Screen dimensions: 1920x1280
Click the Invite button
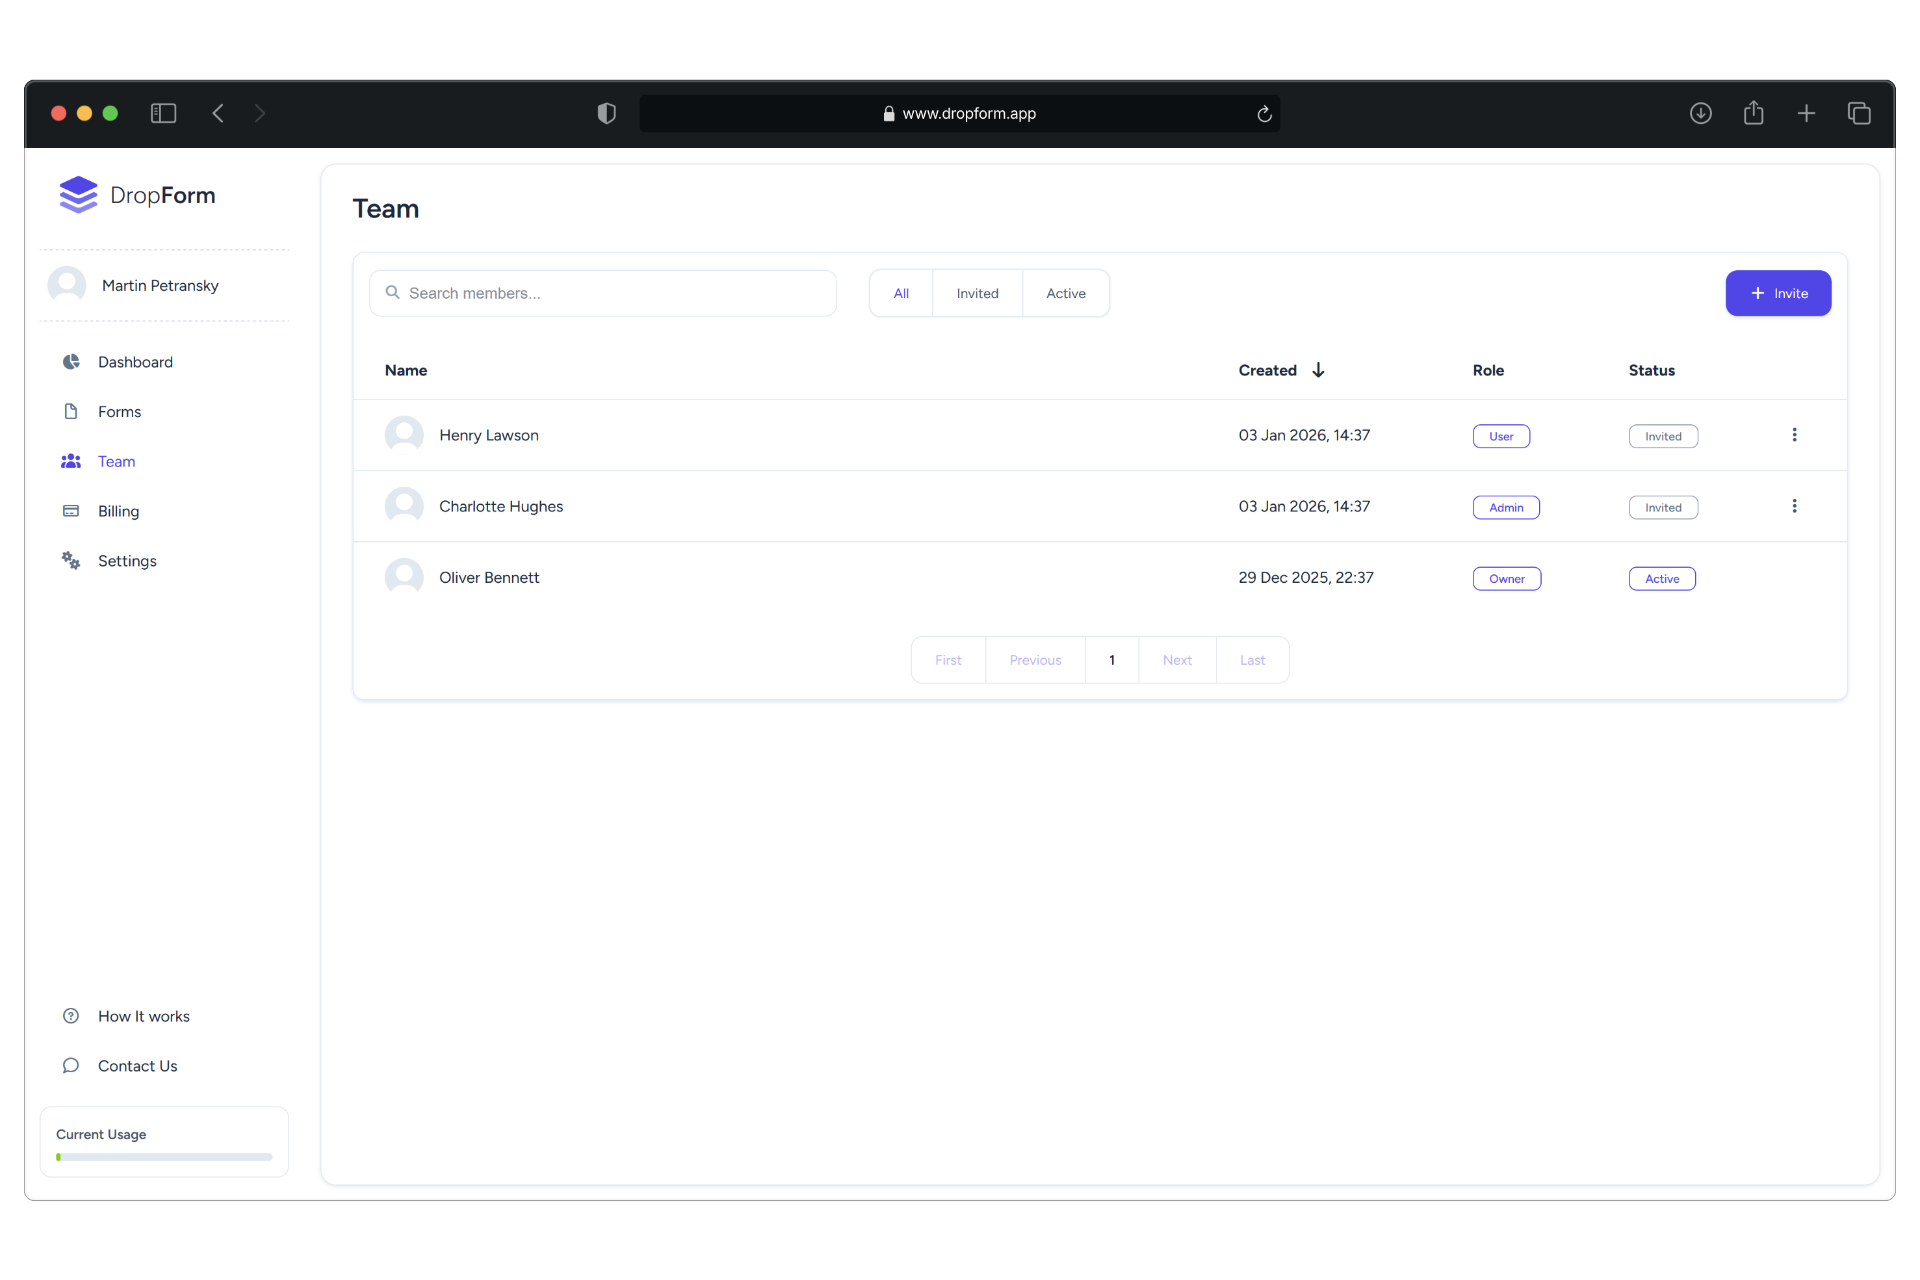coord(1779,292)
